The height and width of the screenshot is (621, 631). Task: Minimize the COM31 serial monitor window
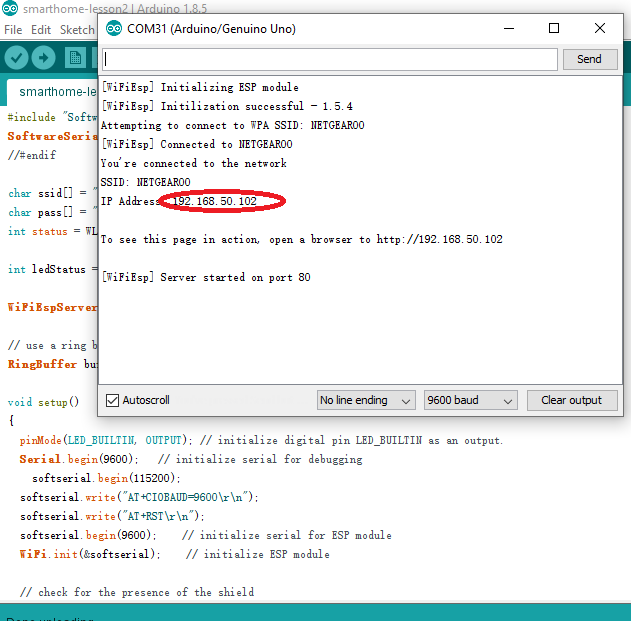click(x=509, y=29)
